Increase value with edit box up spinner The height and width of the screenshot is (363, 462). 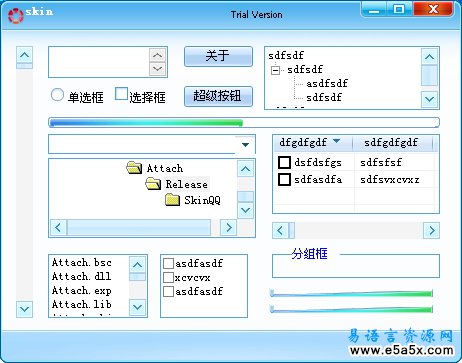157,55
